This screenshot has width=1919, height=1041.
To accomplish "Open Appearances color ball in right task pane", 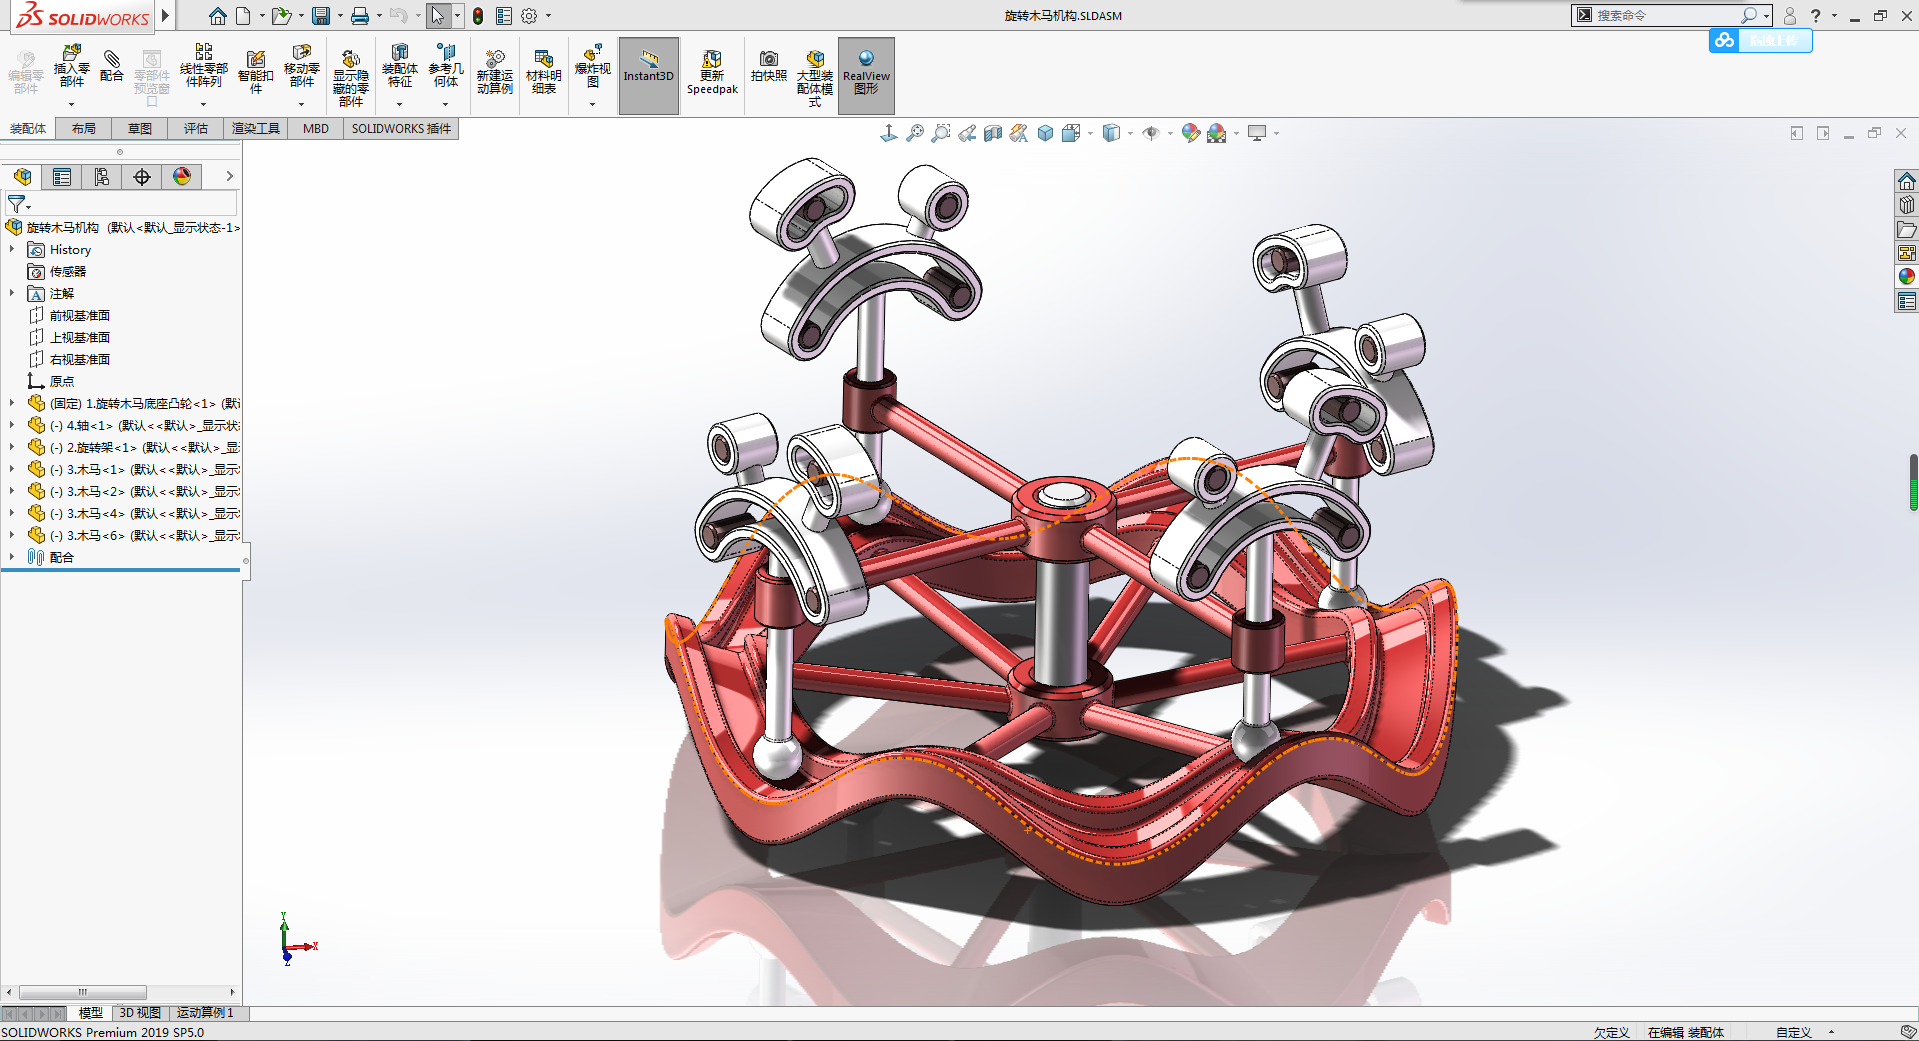I will click(x=1907, y=277).
